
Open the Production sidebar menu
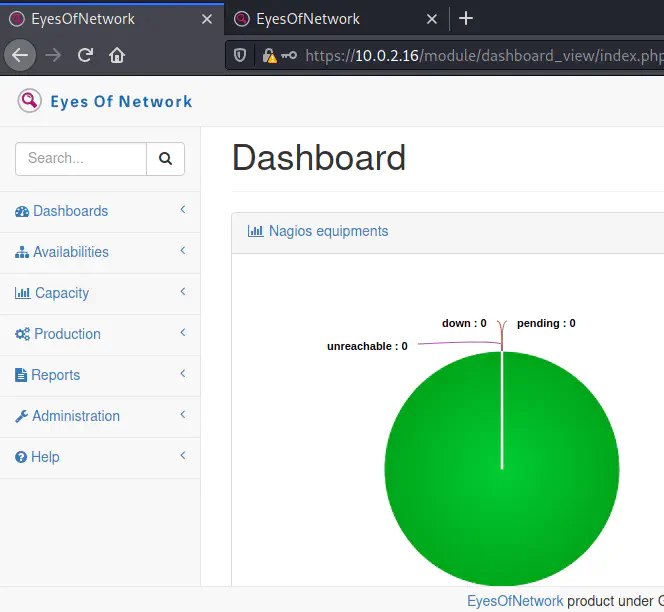67,334
